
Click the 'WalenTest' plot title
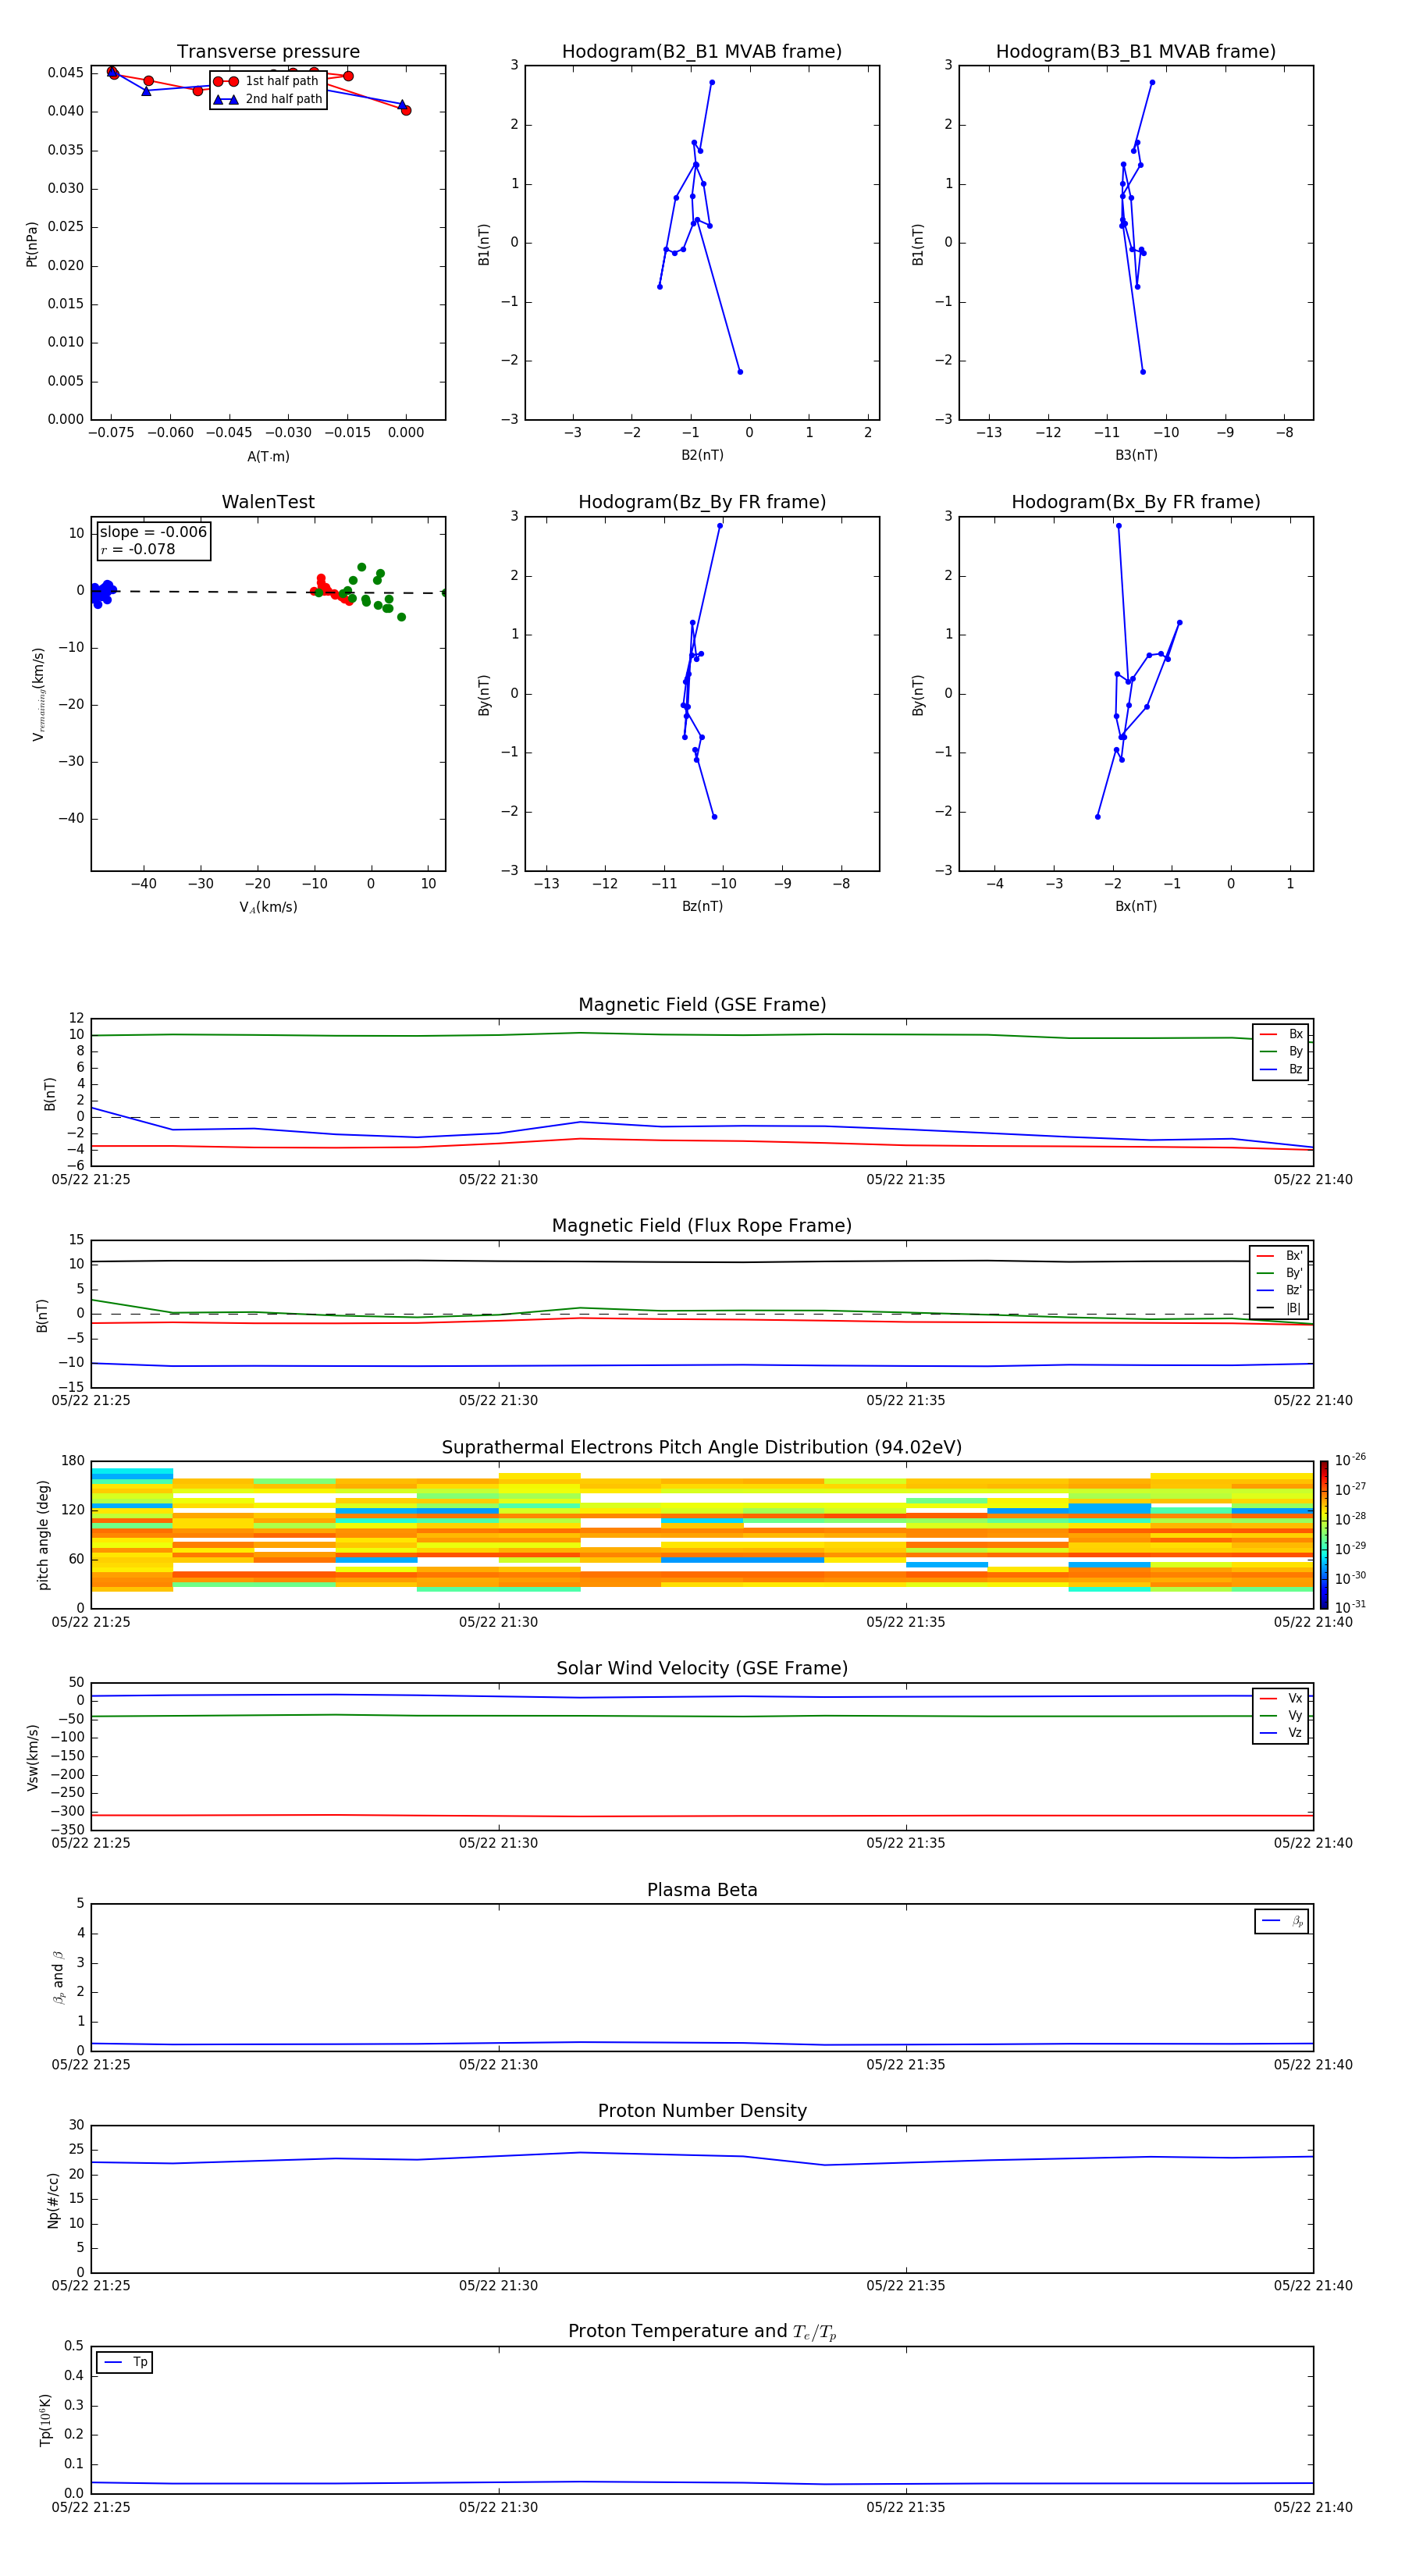tap(268, 502)
